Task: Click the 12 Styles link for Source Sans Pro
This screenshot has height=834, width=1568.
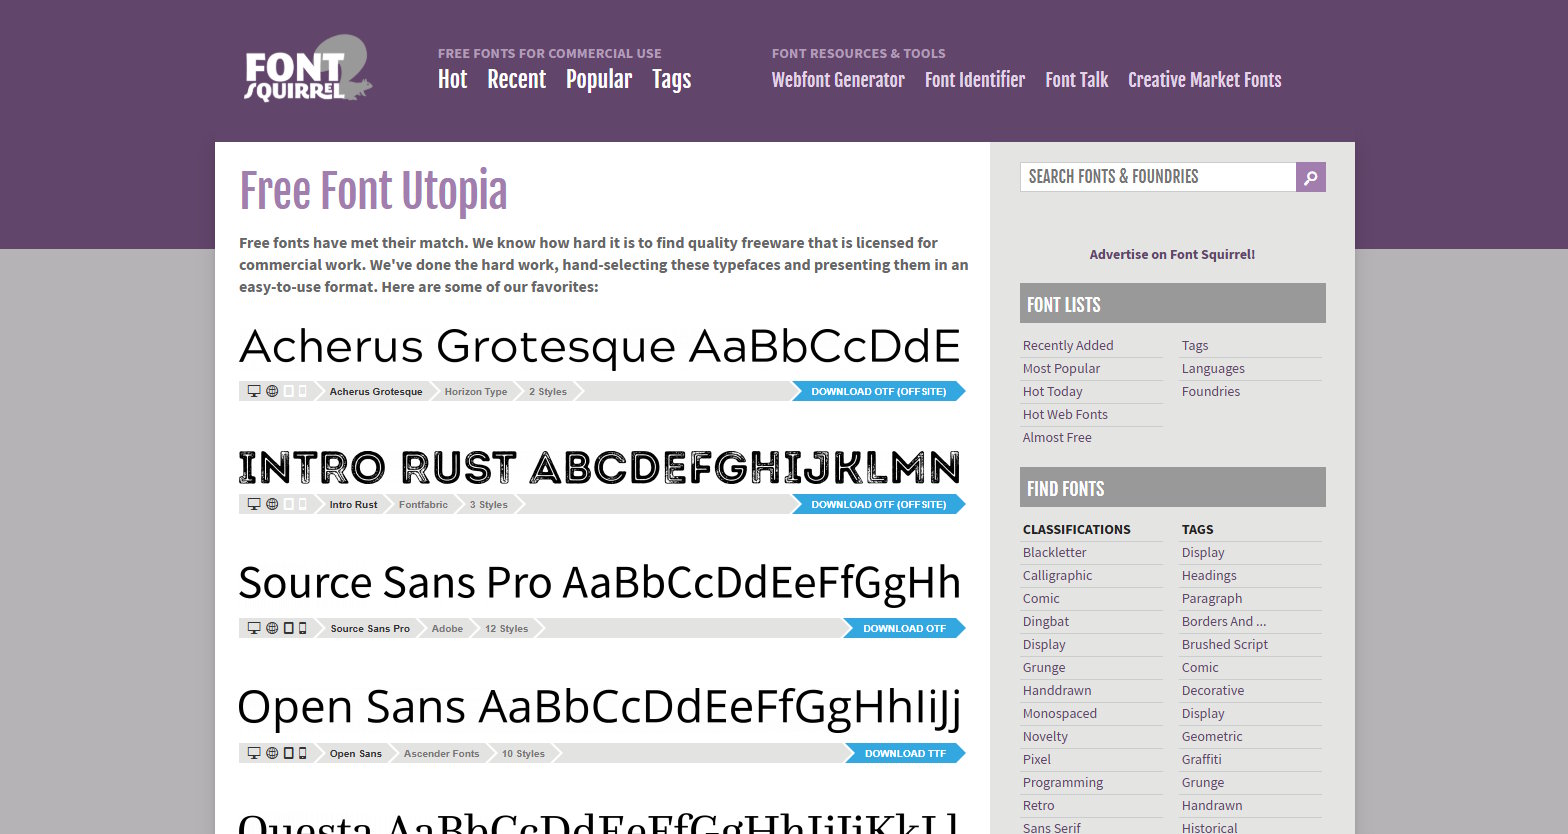Action: [x=506, y=628]
